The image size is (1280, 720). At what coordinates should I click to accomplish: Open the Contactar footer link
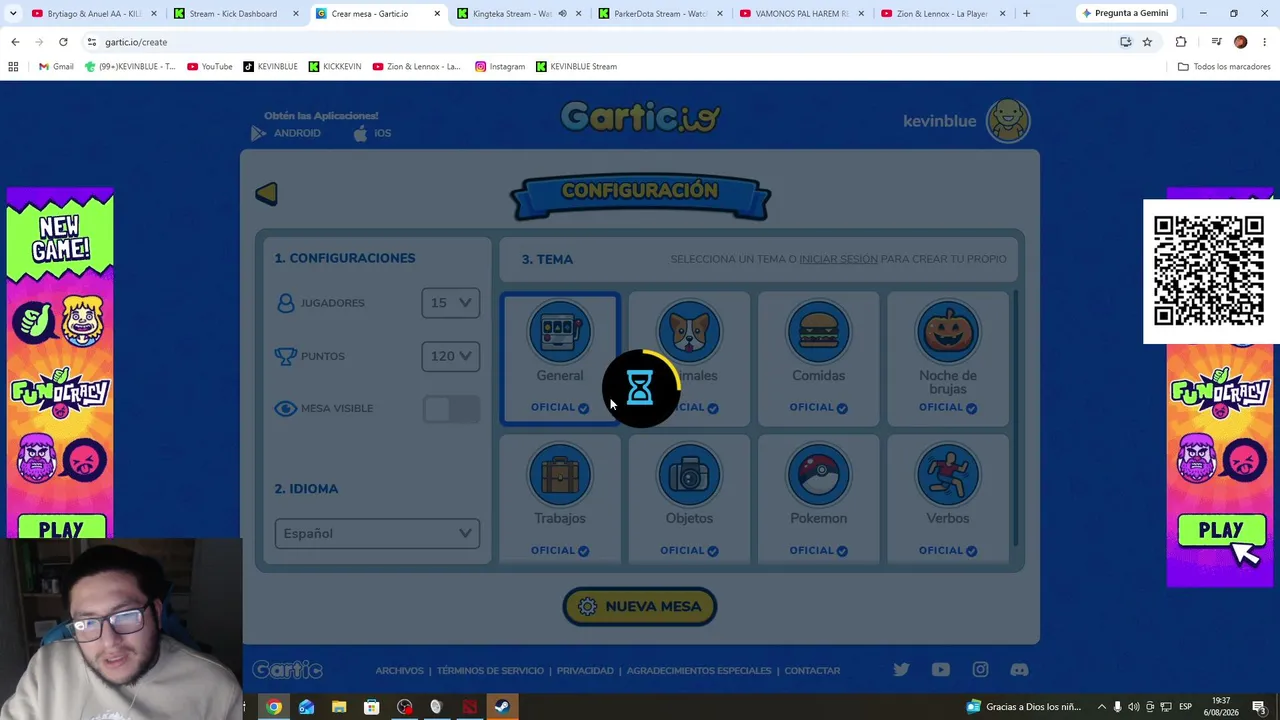tap(812, 670)
